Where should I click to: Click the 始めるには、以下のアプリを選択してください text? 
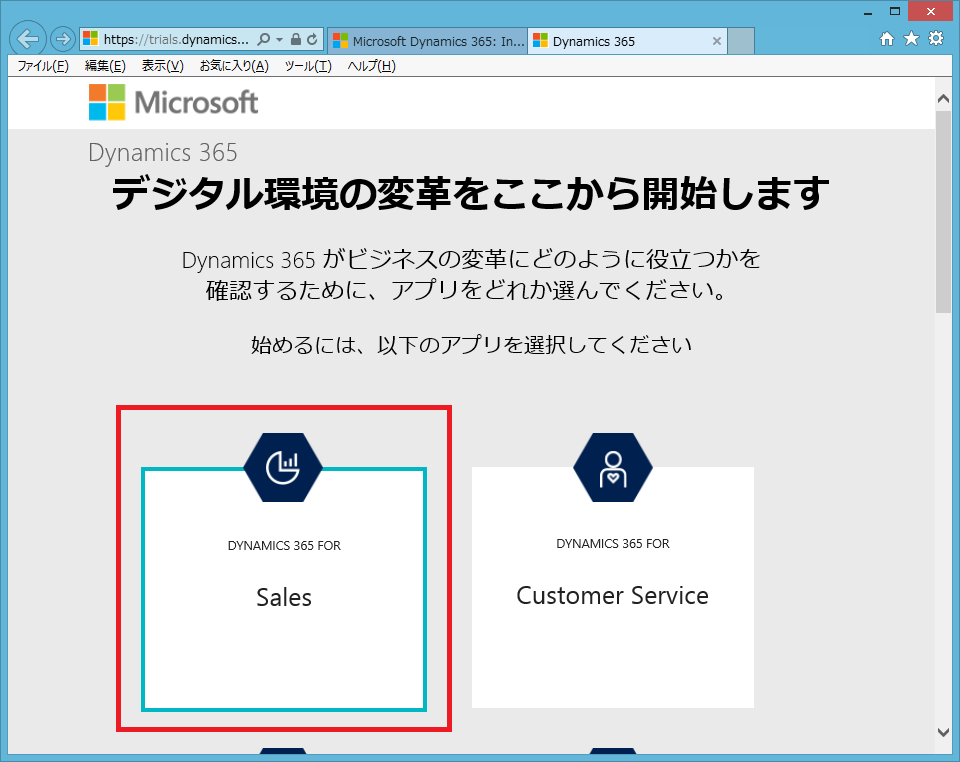[x=471, y=345]
